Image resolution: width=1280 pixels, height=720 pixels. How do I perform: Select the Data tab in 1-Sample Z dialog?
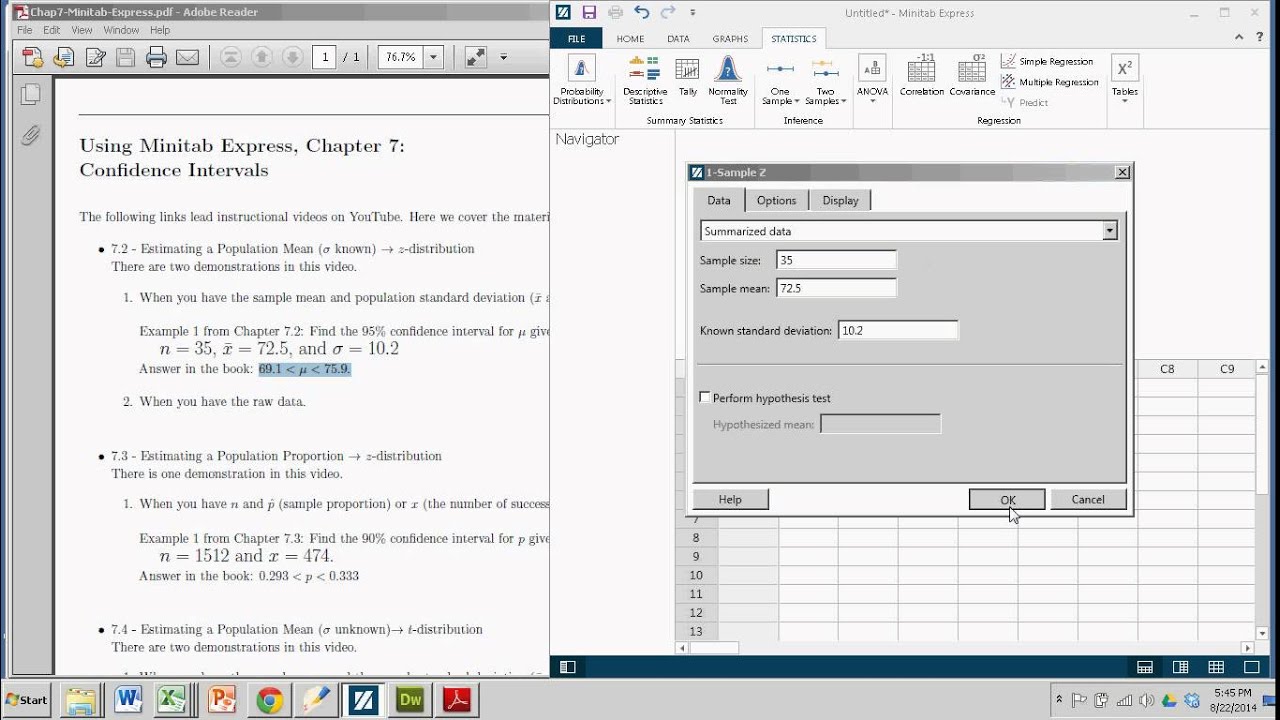(x=719, y=200)
